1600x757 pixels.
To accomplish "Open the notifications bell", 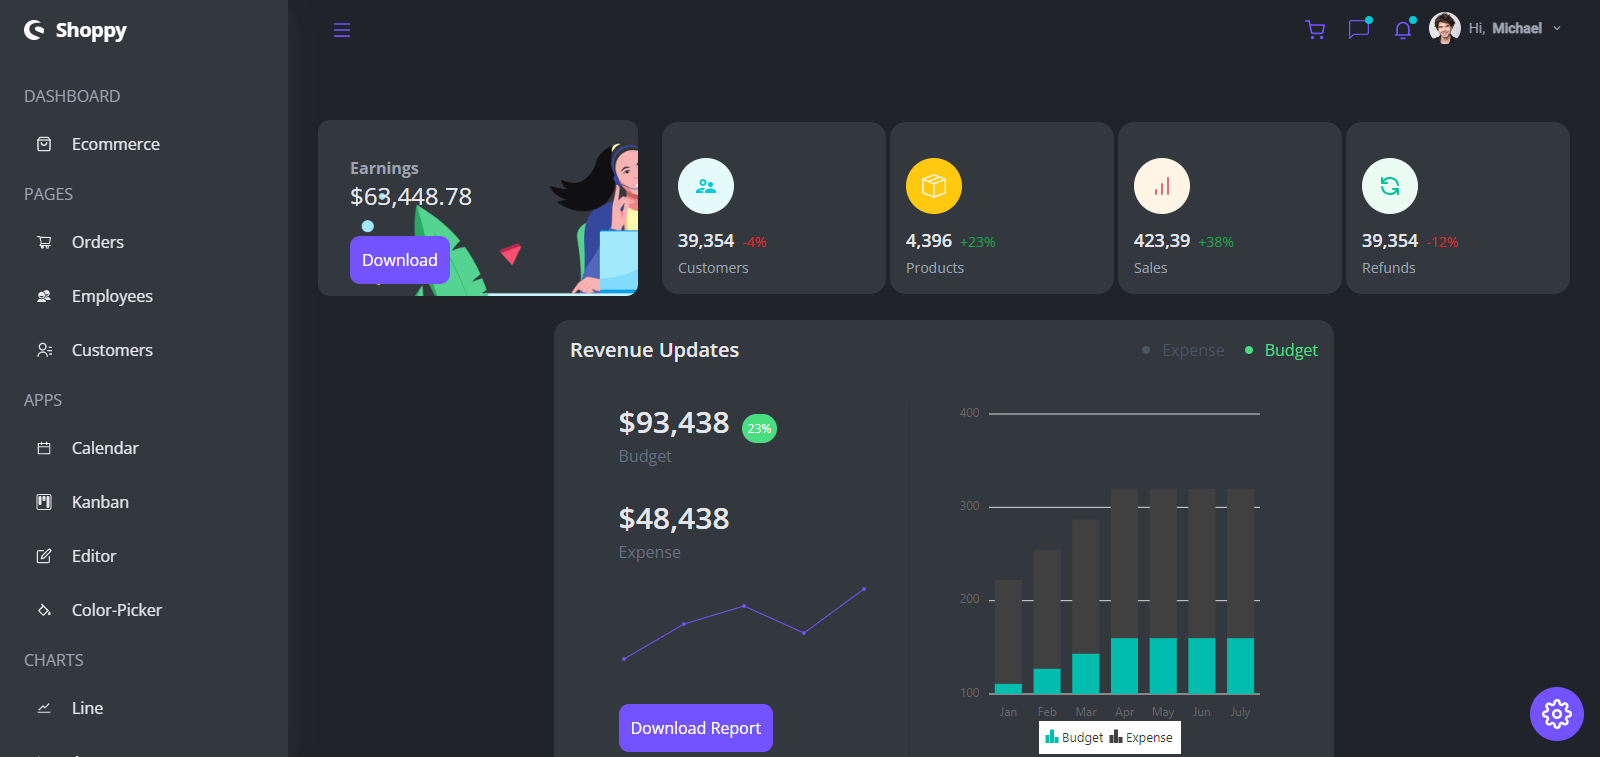I will pyautogui.click(x=1403, y=30).
